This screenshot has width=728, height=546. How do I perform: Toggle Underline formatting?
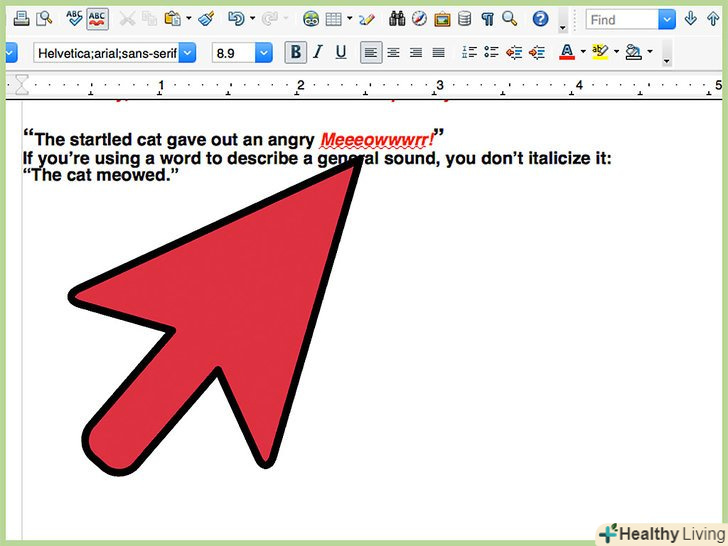pyautogui.click(x=341, y=52)
